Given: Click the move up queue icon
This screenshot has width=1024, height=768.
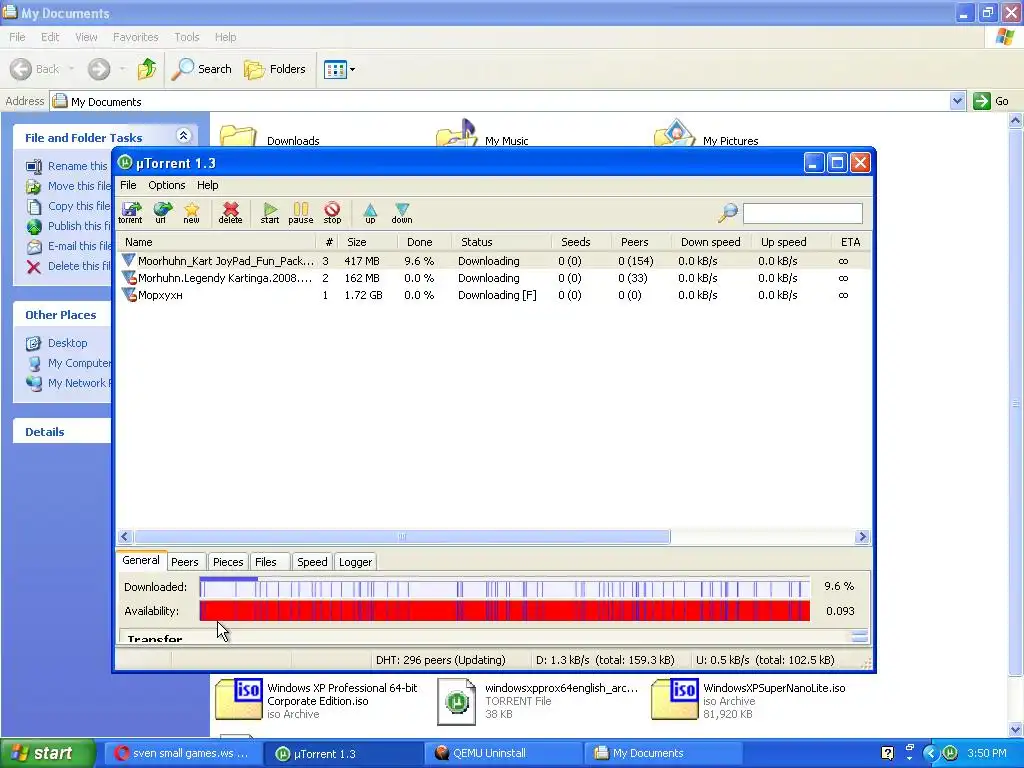Looking at the screenshot, I should tap(370, 212).
